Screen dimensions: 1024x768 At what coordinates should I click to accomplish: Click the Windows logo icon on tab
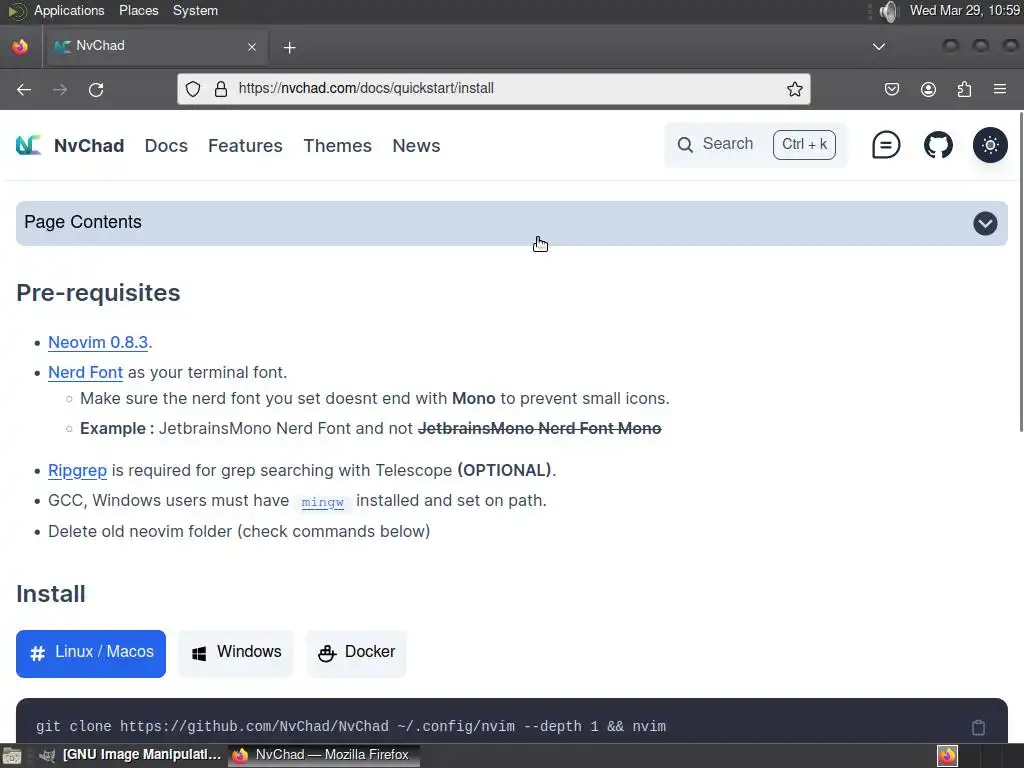click(199, 653)
